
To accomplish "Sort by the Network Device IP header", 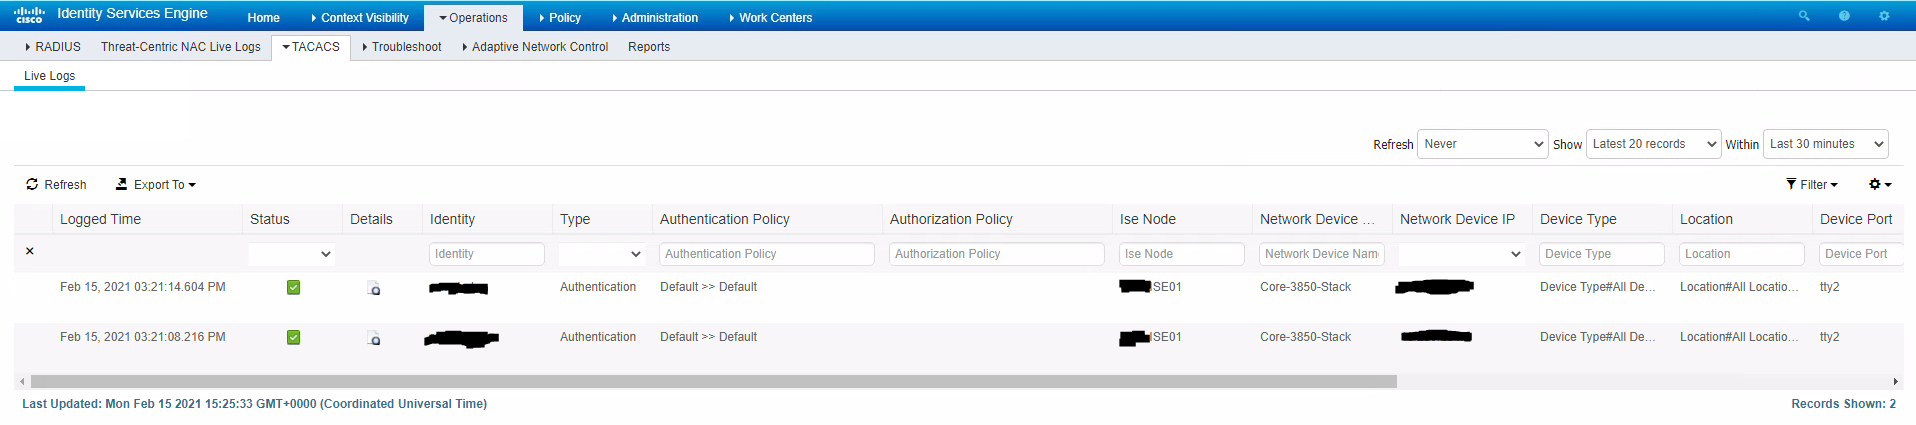I will tap(1457, 219).
